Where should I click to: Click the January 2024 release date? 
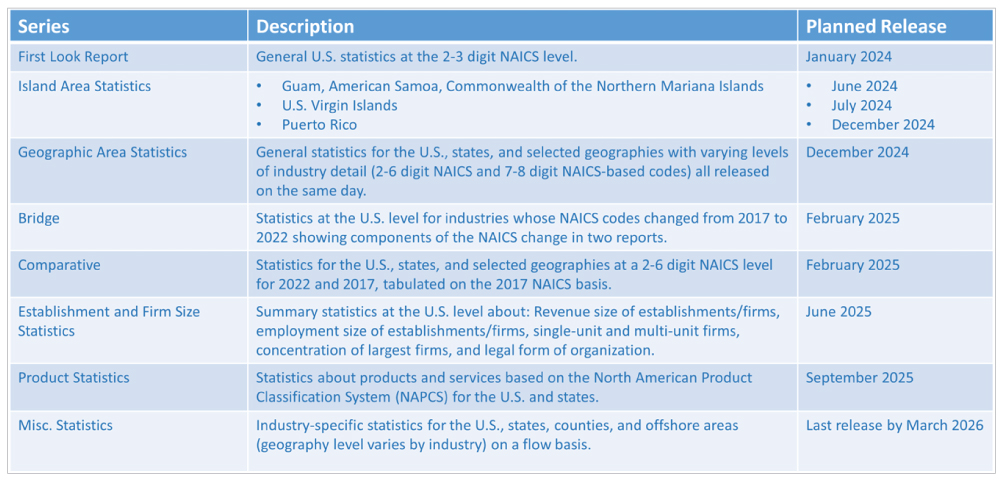848,57
